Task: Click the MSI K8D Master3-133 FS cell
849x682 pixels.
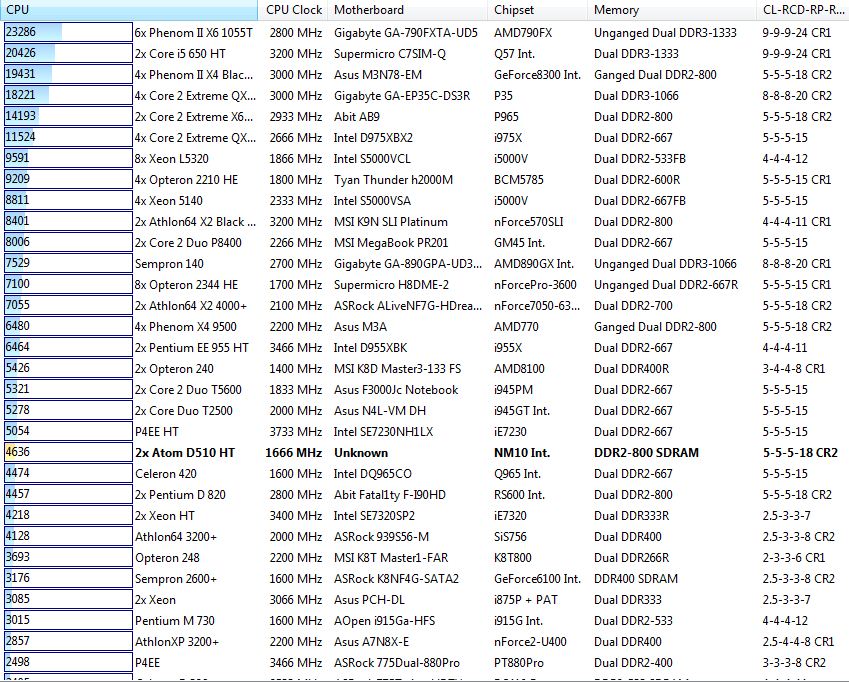Action: coord(397,369)
